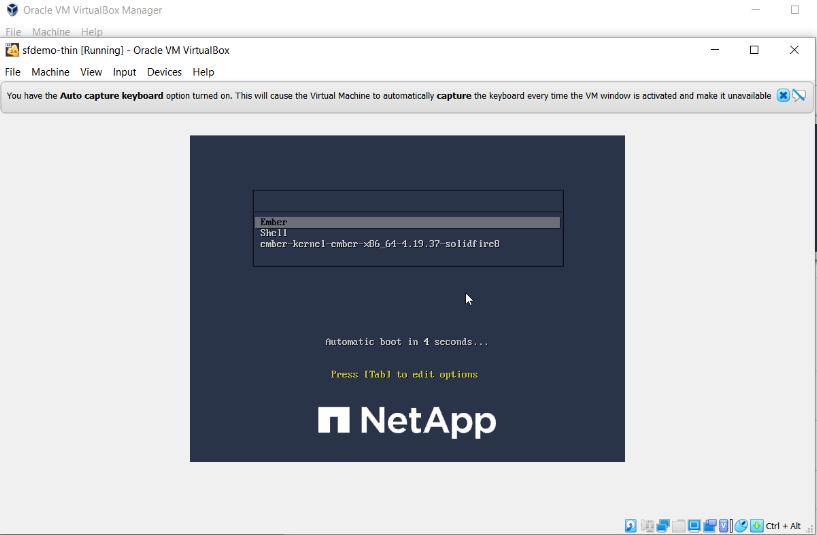Open File menu in VirtualBox Manager window
Viewport: 817px width, 535px height.
pyautogui.click(x=13, y=32)
